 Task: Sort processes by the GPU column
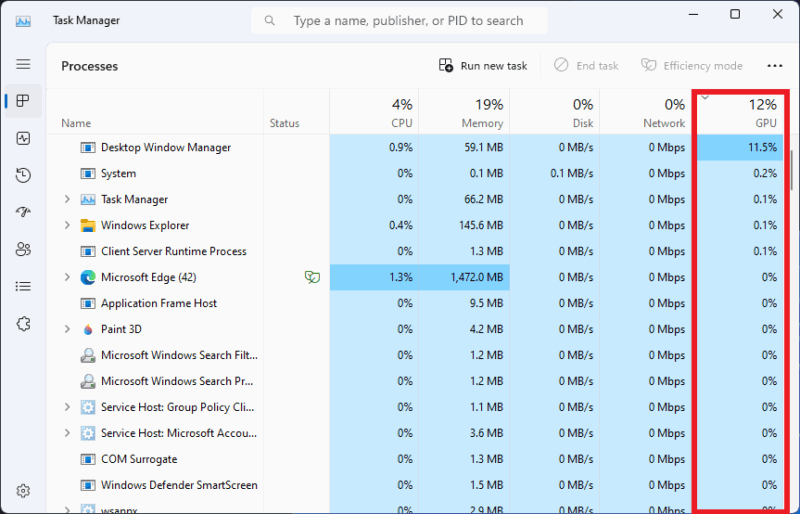coord(740,112)
